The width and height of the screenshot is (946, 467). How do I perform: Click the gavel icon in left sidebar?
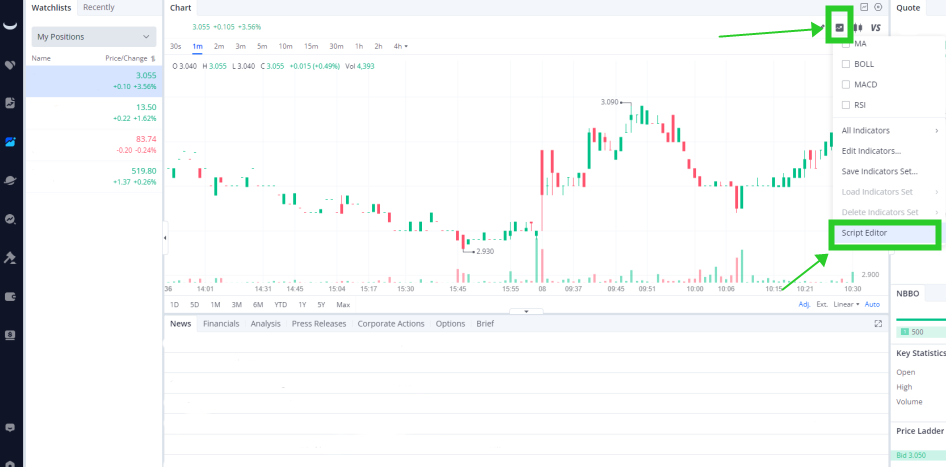pos(10,257)
